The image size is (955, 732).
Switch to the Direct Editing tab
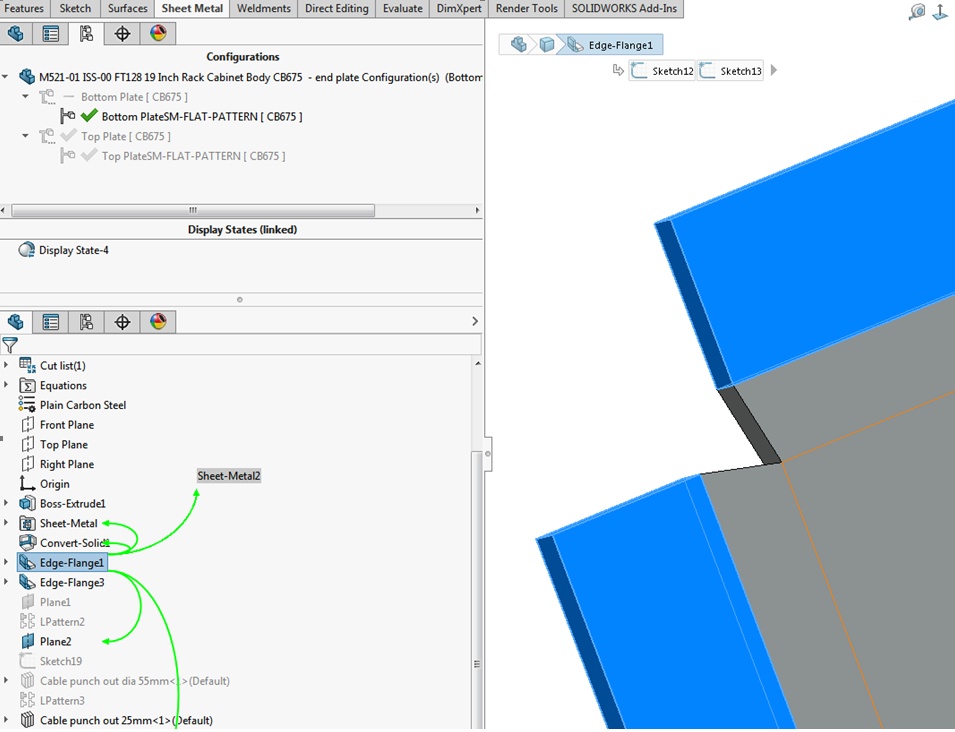[337, 9]
